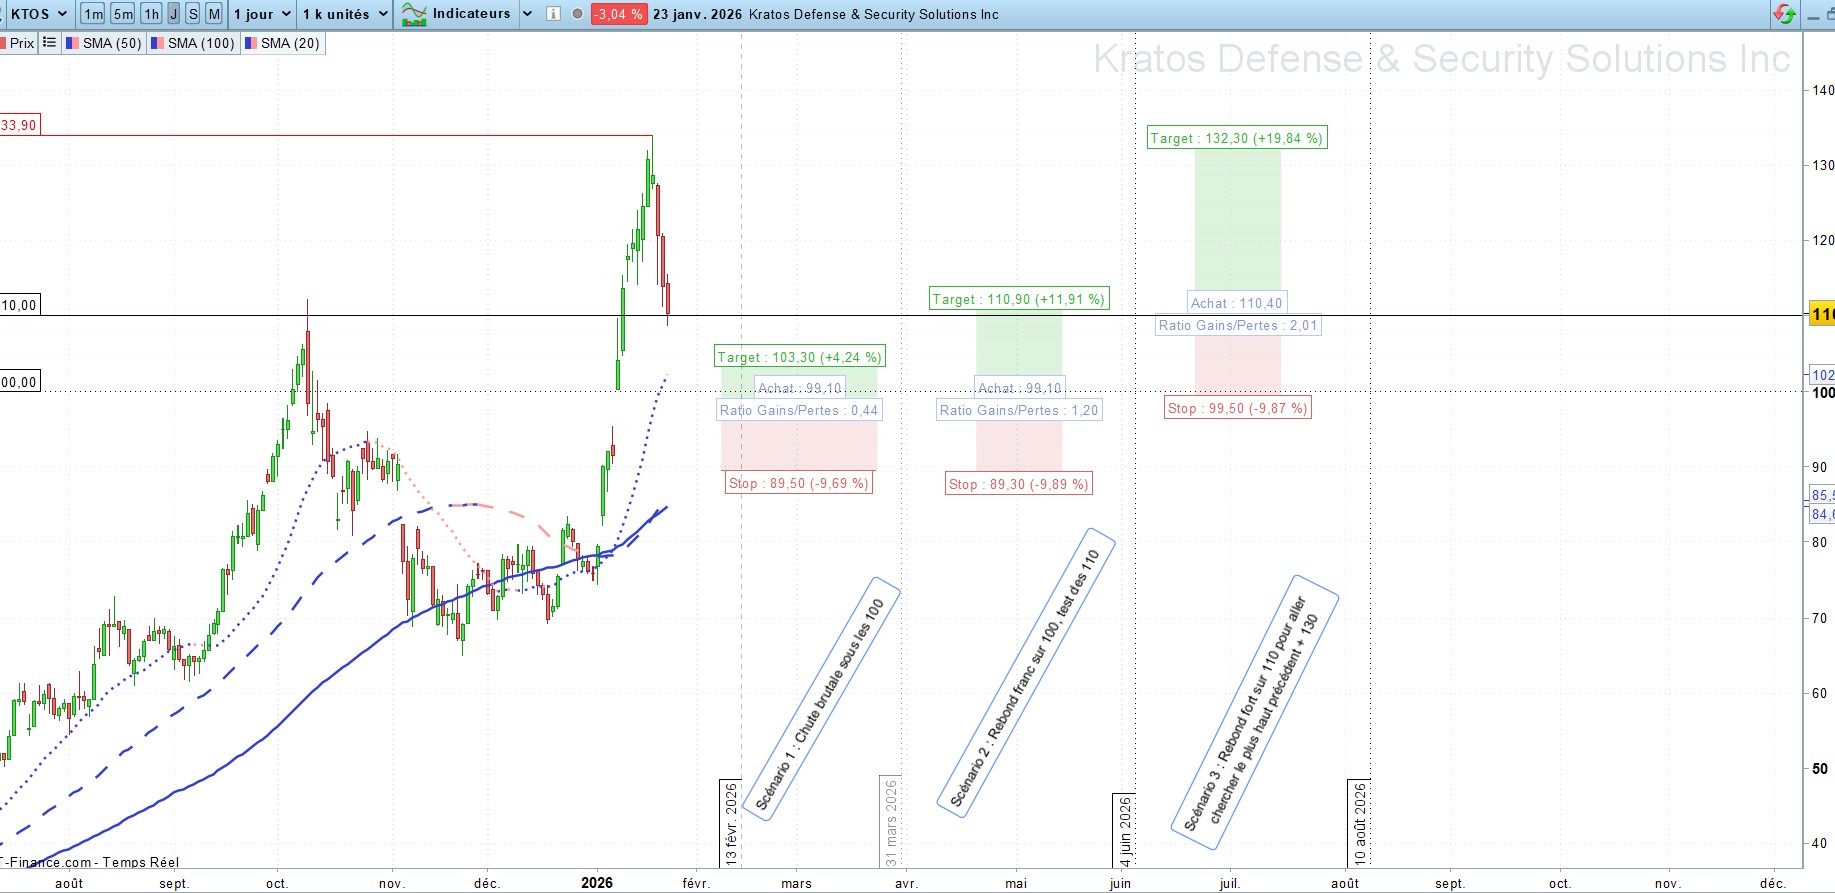
Task: Click the info icon in the toolbar
Action: click(553, 14)
